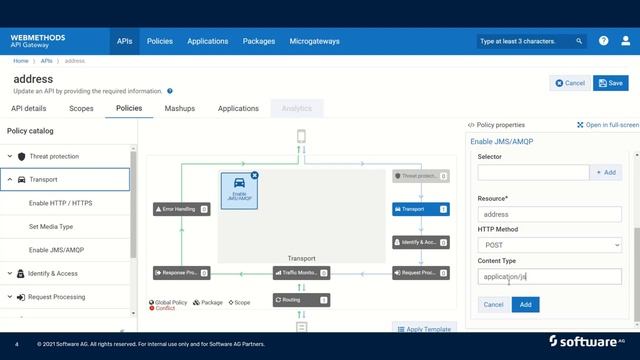640x360 pixels.
Task: Select the Request Processing stage box
Action: click(421, 273)
